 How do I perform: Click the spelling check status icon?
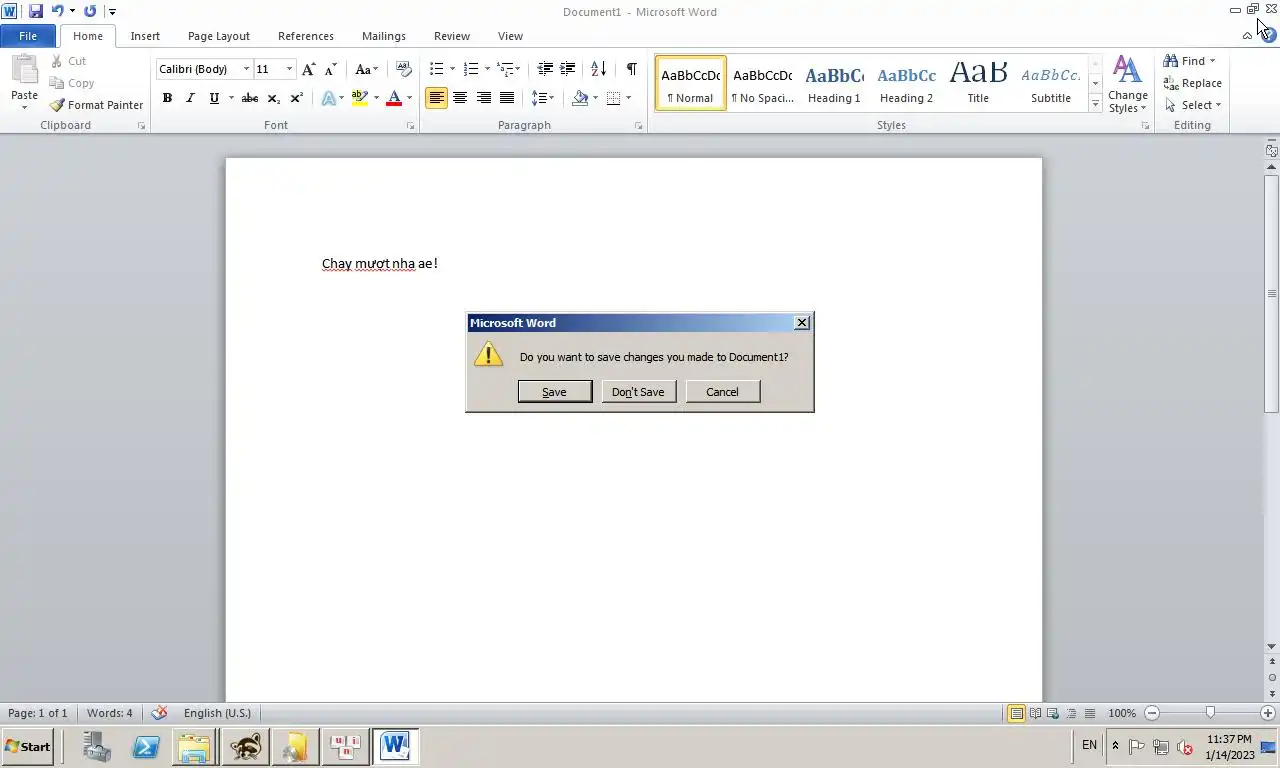159,713
